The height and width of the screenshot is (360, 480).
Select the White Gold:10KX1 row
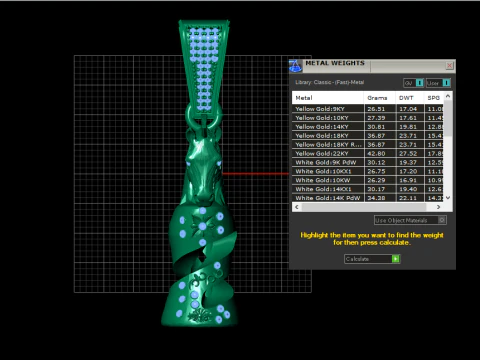point(368,171)
